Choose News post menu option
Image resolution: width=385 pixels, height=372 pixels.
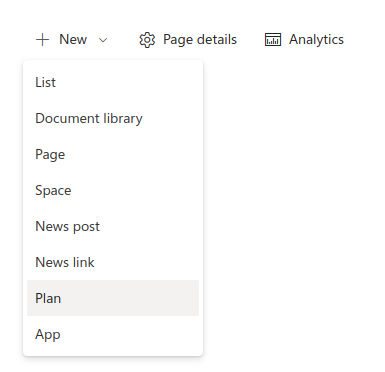[113, 226]
